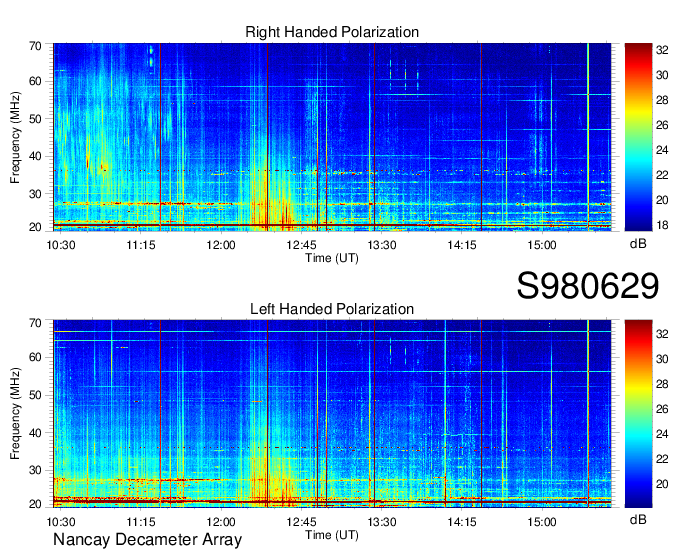The image size is (680, 552).
Task: Click the Time (UT) label under the right-handed plot
Action: click(x=332, y=258)
